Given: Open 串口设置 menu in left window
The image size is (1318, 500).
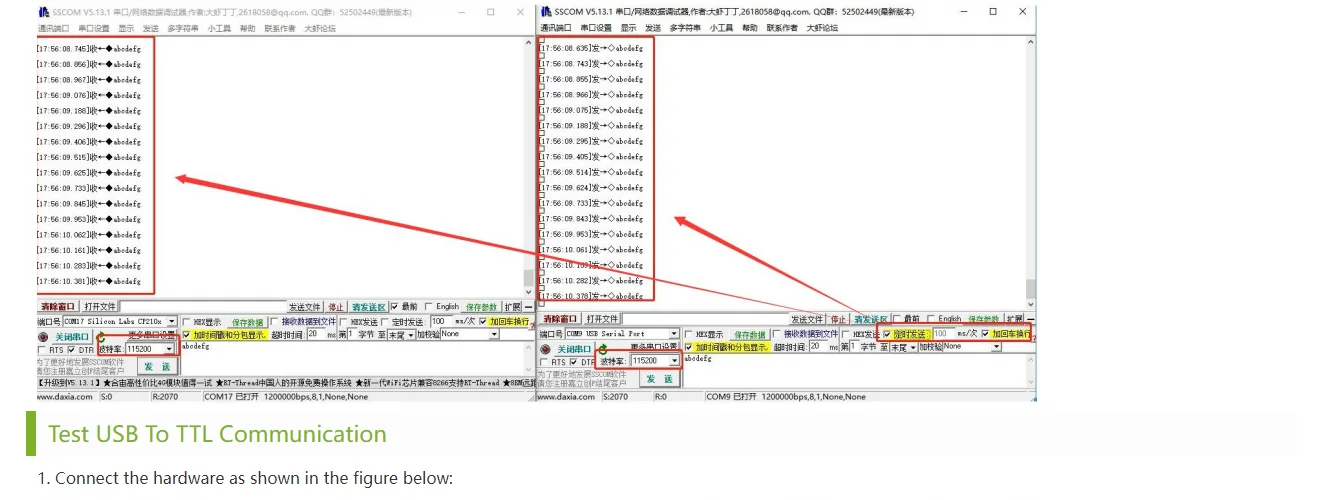Looking at the screenshot, I should click(x=94, y=28).
